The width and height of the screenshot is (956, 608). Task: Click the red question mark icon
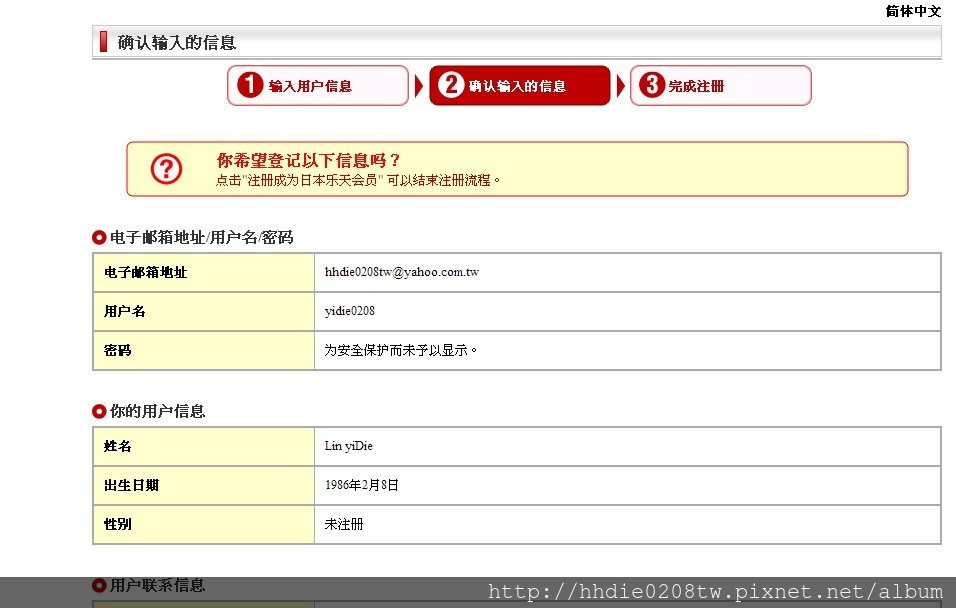click(167, 169)
